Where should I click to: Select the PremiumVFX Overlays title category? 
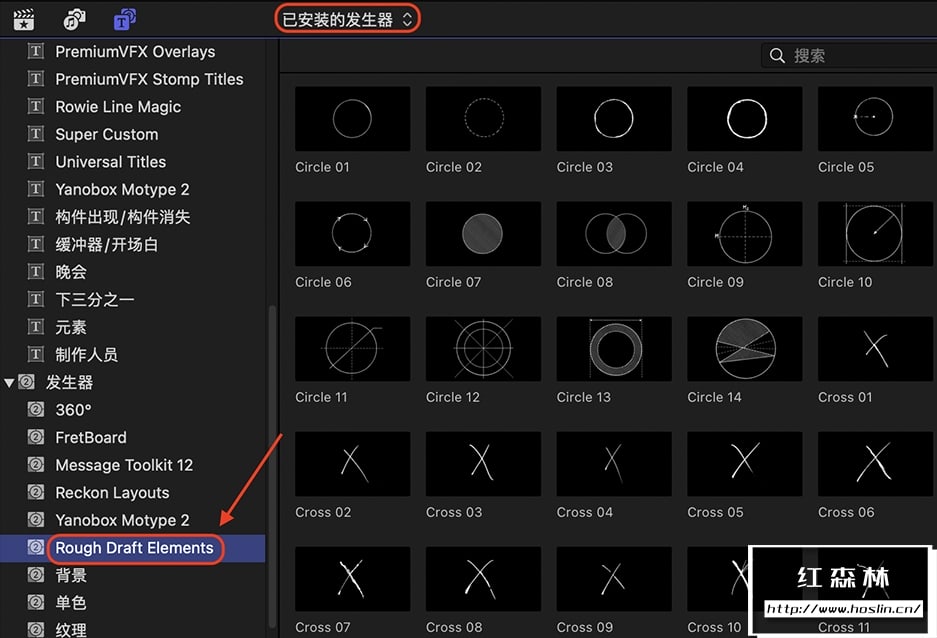[x=134, y=51]
